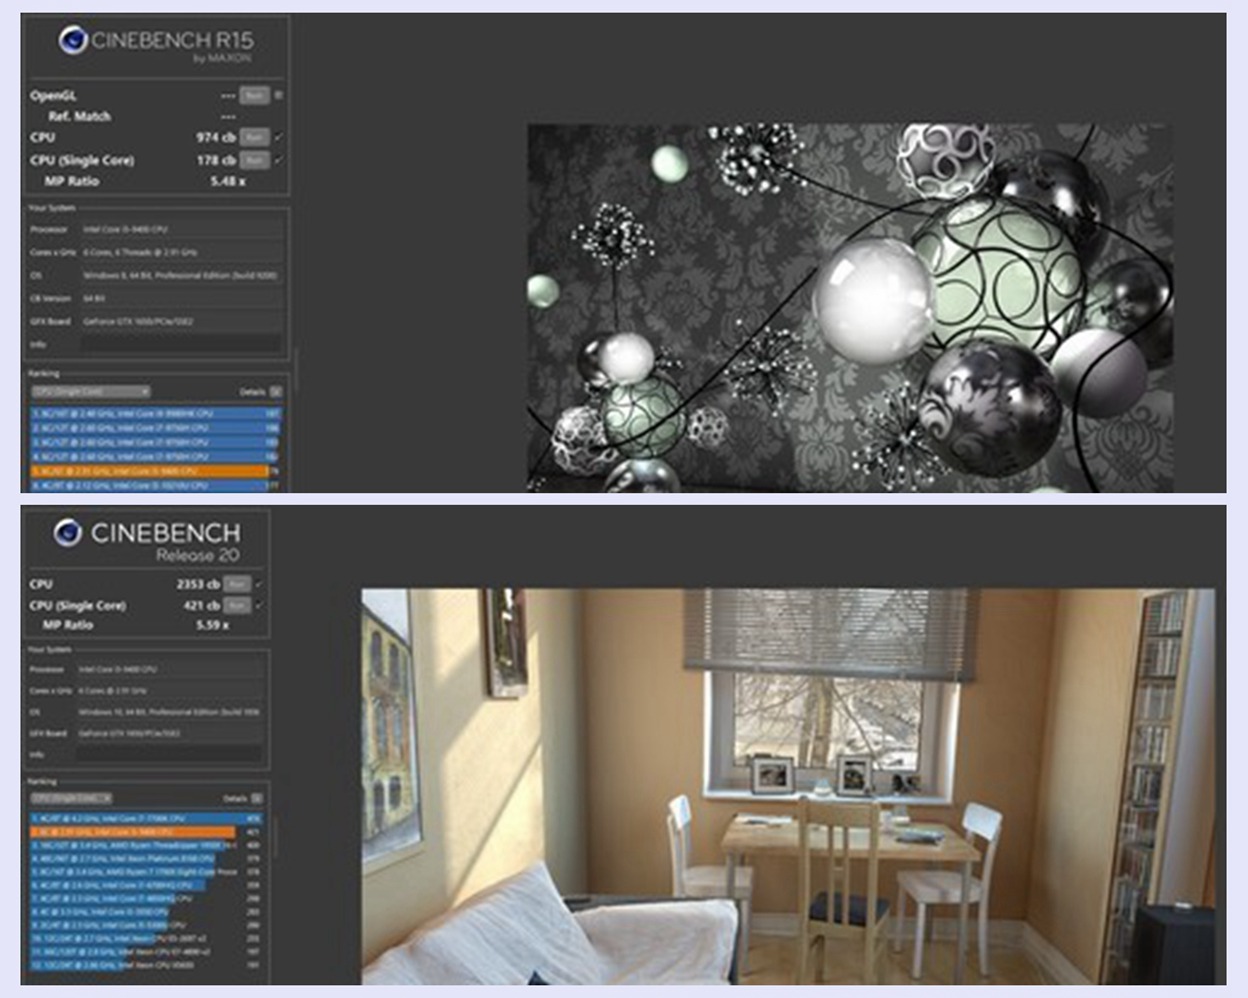
Task: Toggle the OpenGL test checkbox in R15
Action: [x=278, y=95]
